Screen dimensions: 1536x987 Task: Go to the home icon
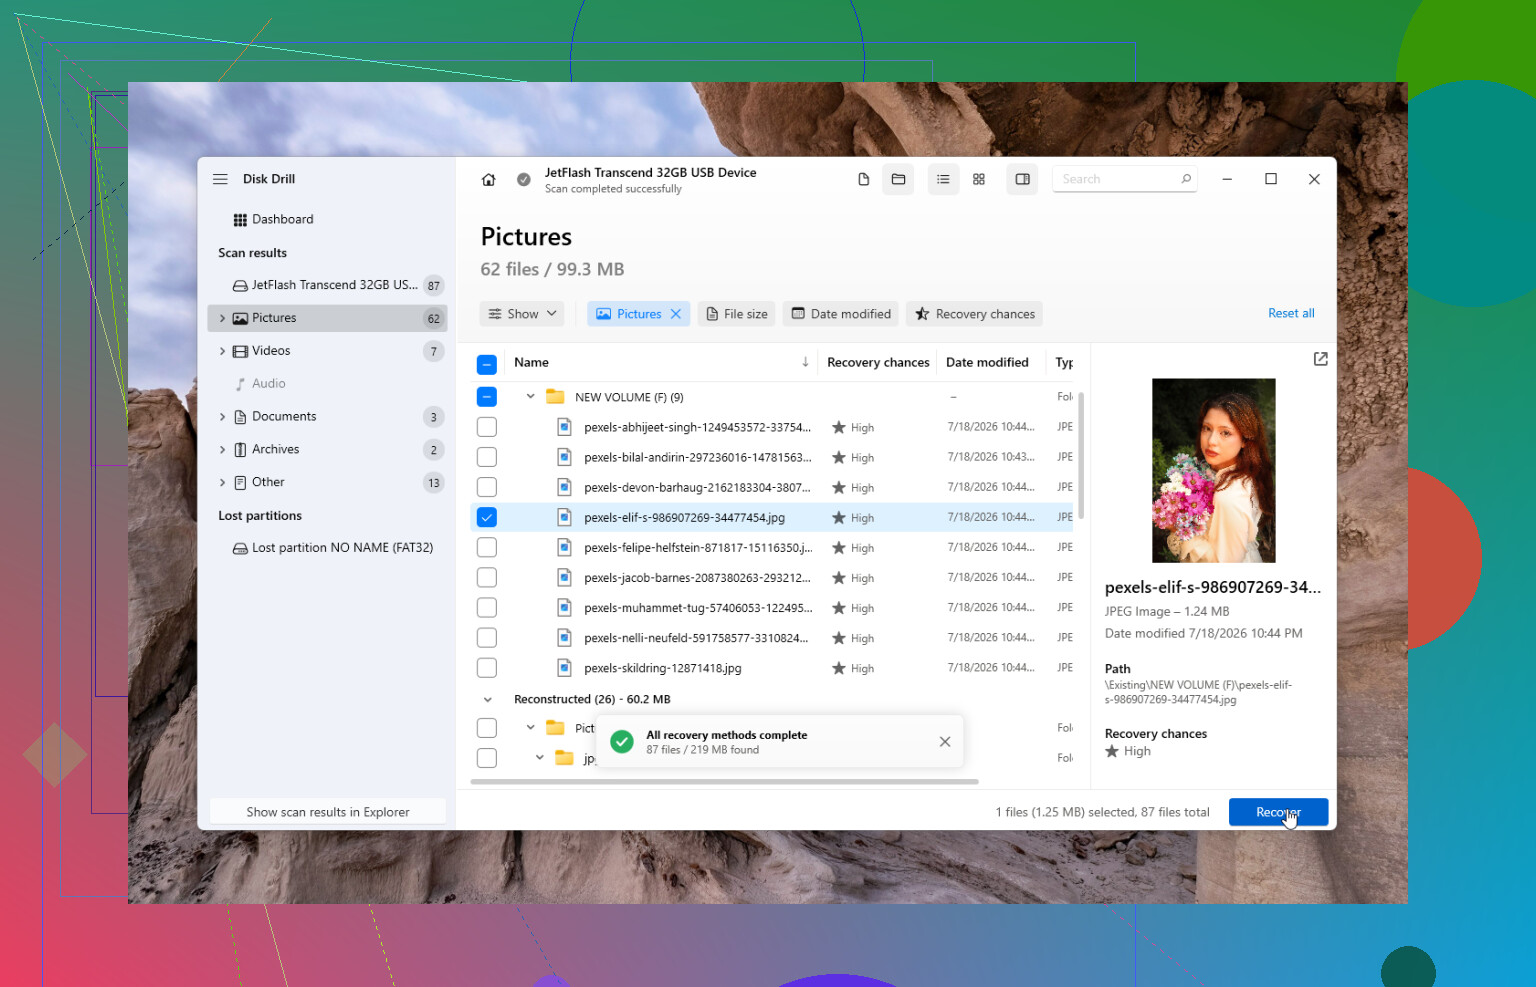[x=488, y=180]
